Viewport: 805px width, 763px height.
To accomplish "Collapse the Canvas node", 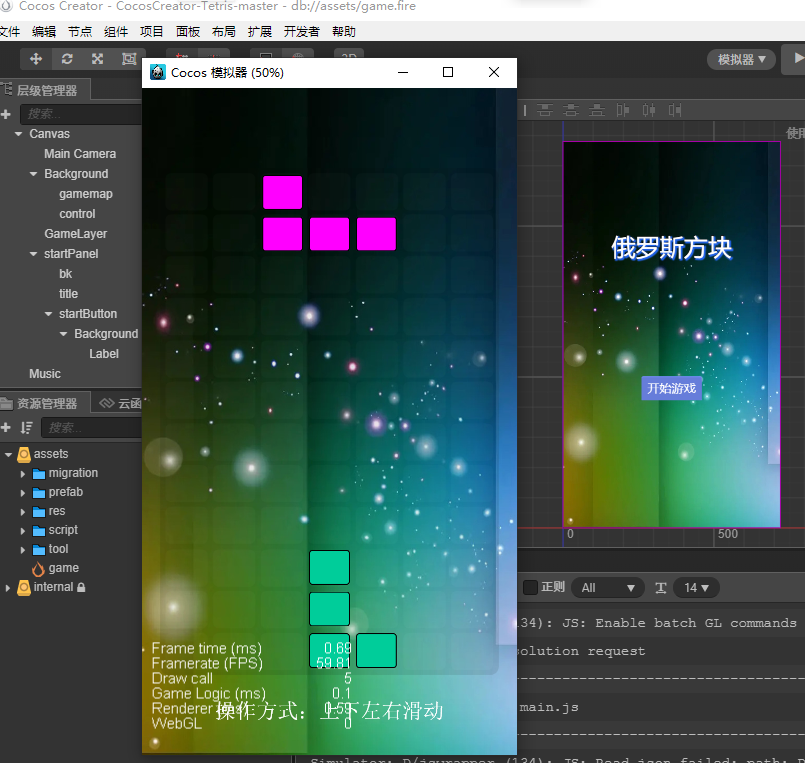I will point(18,134).
